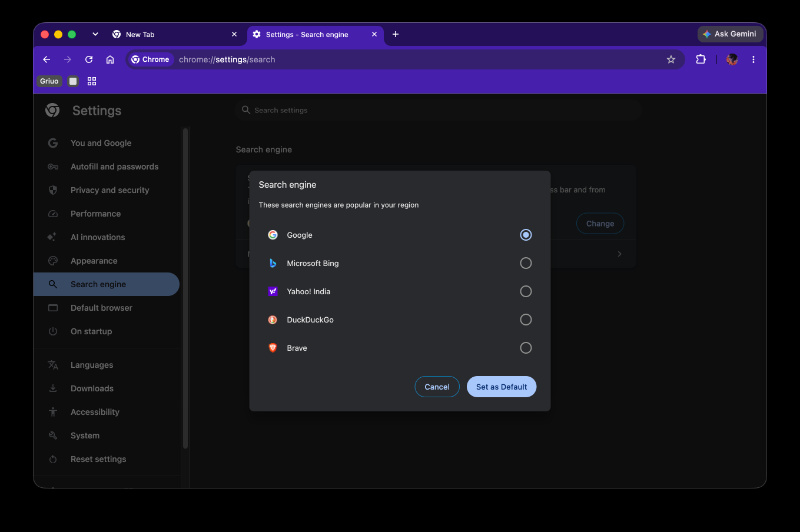Open Chrome's three-dot menu

tap(753, 60)
